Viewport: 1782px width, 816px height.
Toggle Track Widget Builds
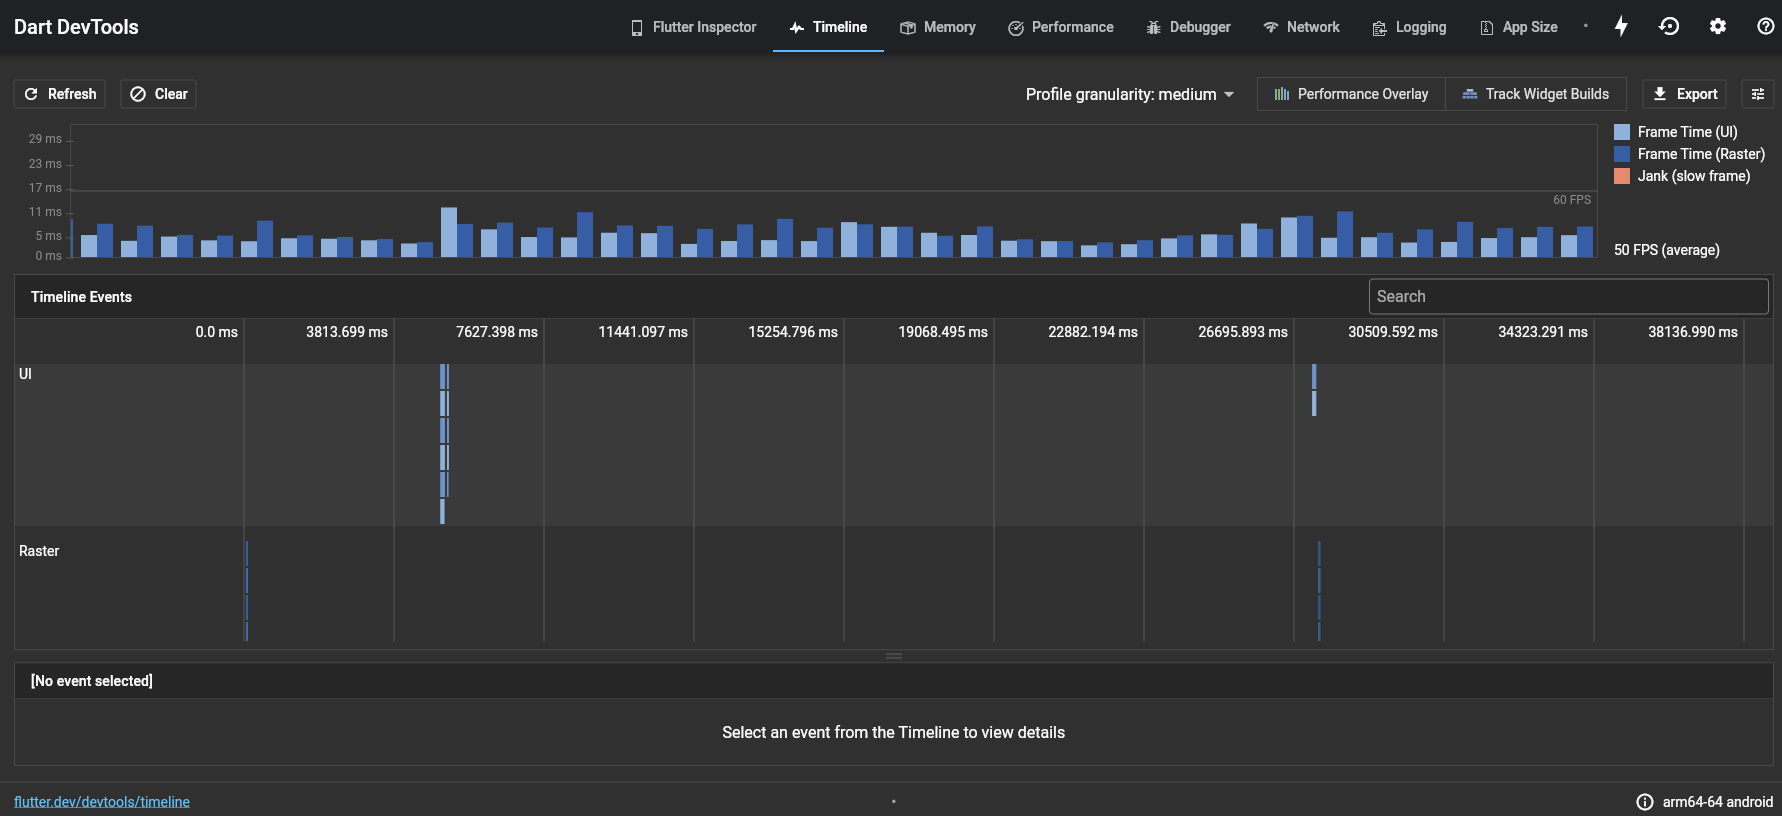pos(1536,94)
